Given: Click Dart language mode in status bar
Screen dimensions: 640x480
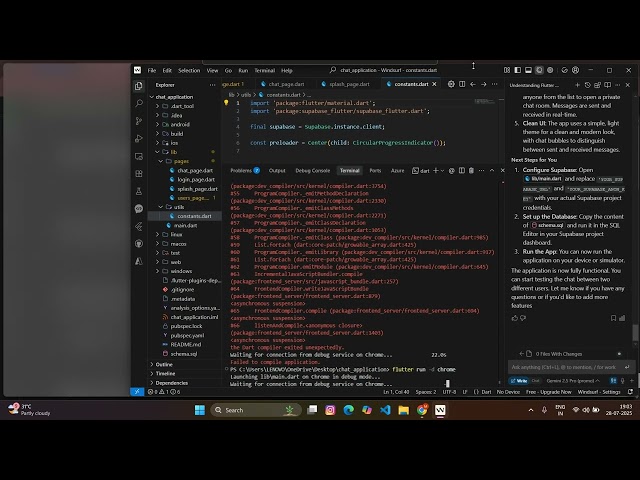Looking at the screenshot, I should point(487,392).
